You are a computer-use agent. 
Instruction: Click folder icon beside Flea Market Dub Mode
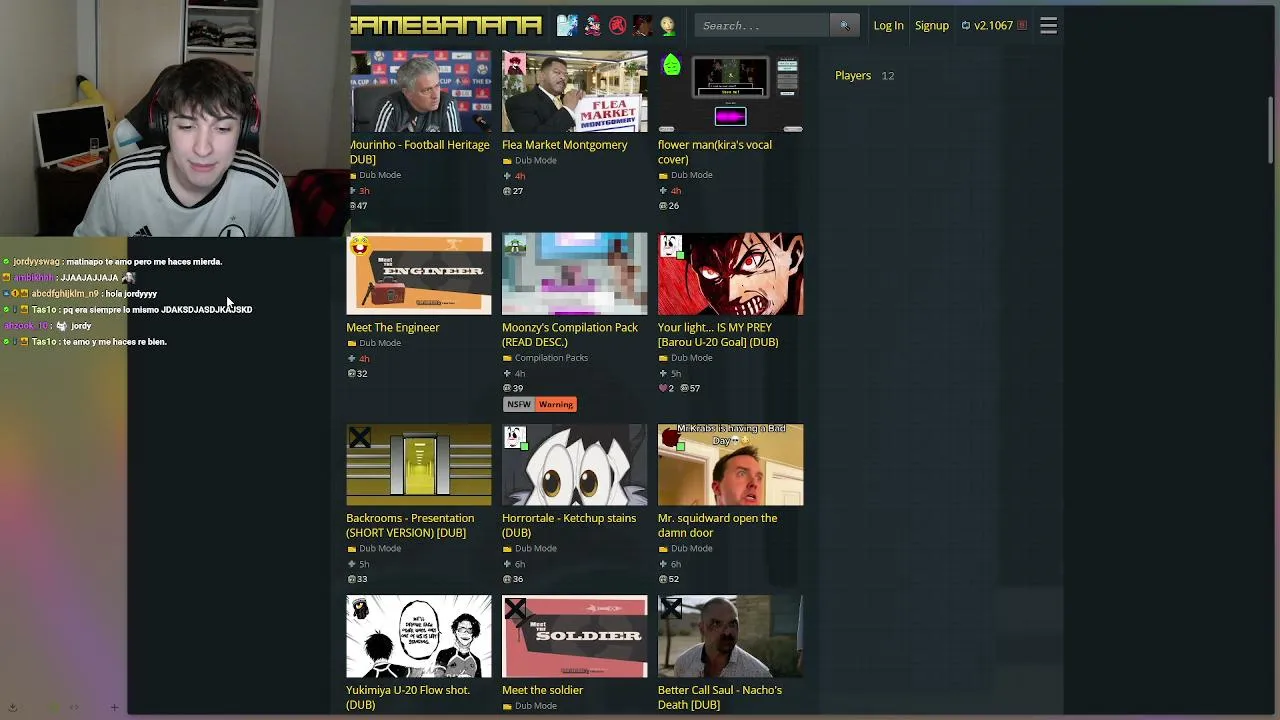point(507,160)
